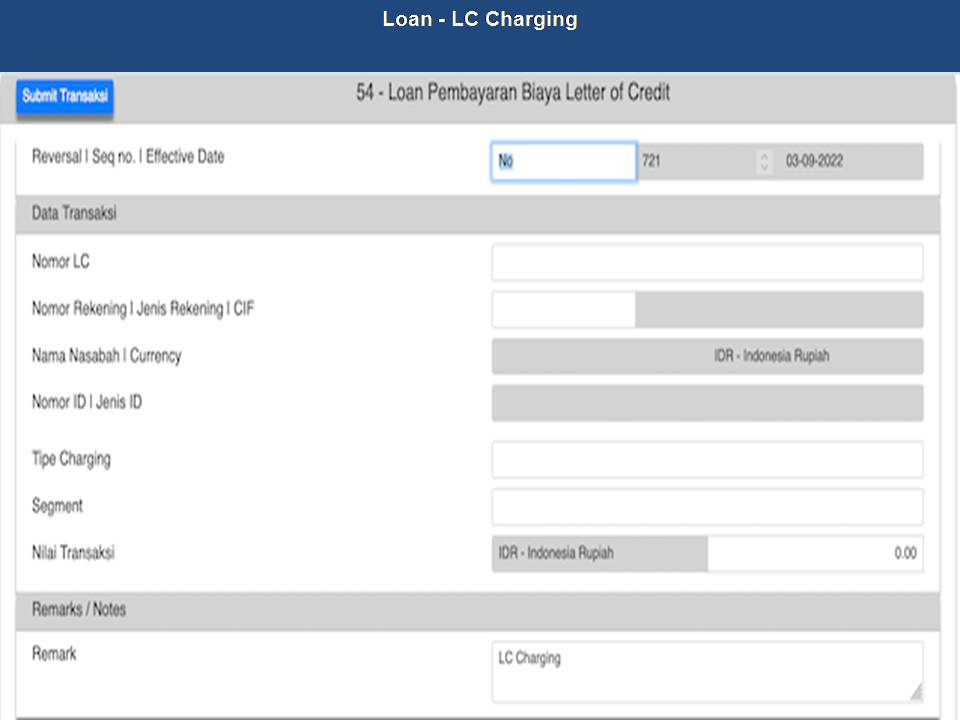This screenshot has width=960, height=720.
Task: Click the Loan - LC Charging page title
Action: click(x=480, y=19)
